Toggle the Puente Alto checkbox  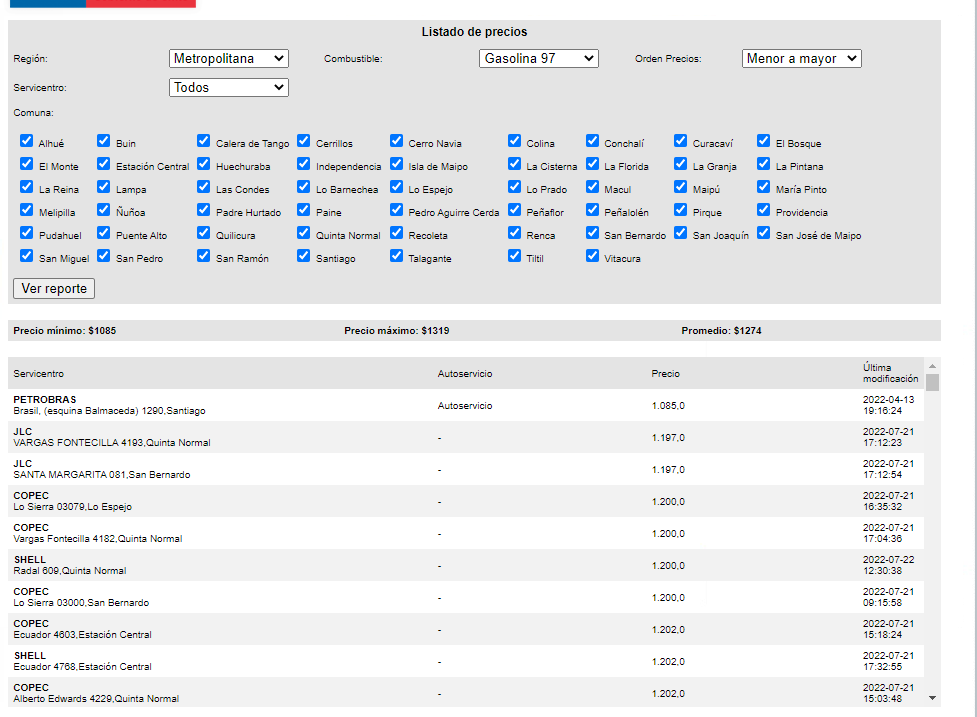pos(104,233)
